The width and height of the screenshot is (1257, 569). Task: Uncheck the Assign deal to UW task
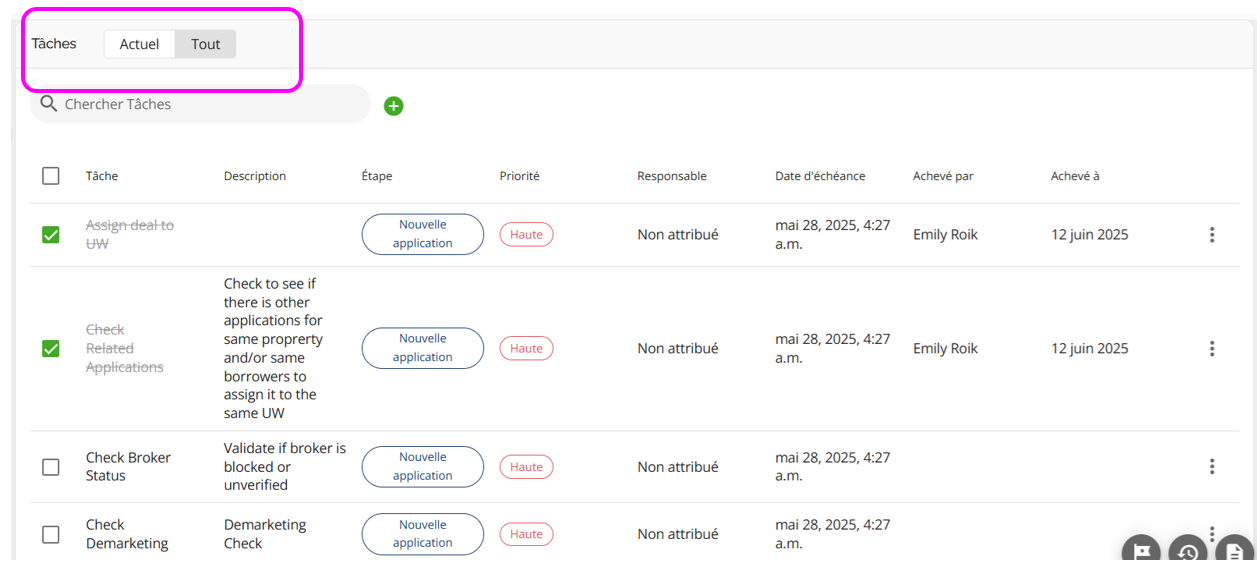(51, 235)
